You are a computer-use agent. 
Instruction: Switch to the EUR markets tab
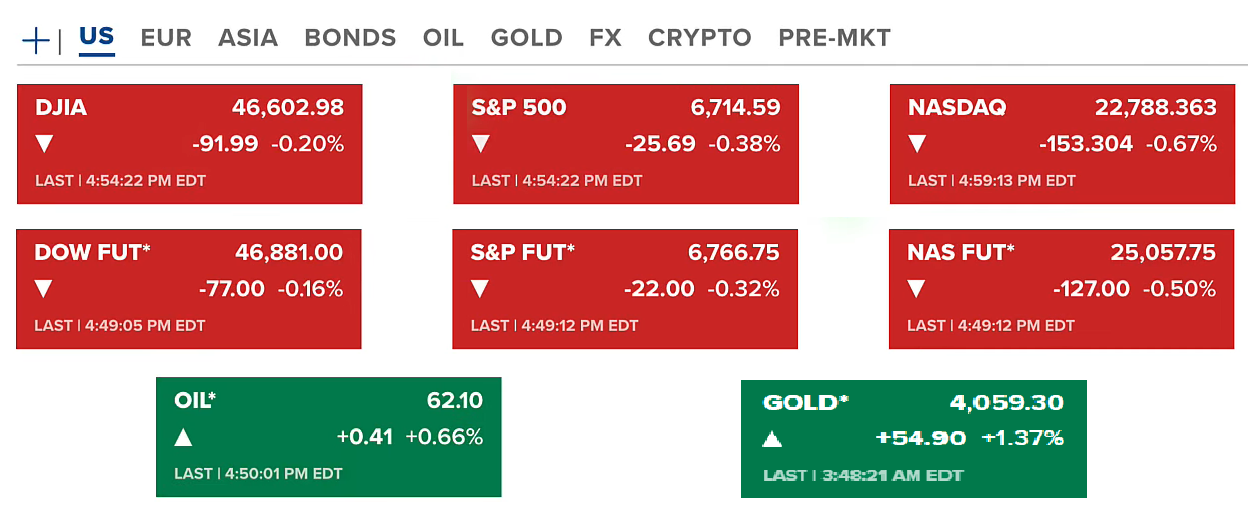166,38
